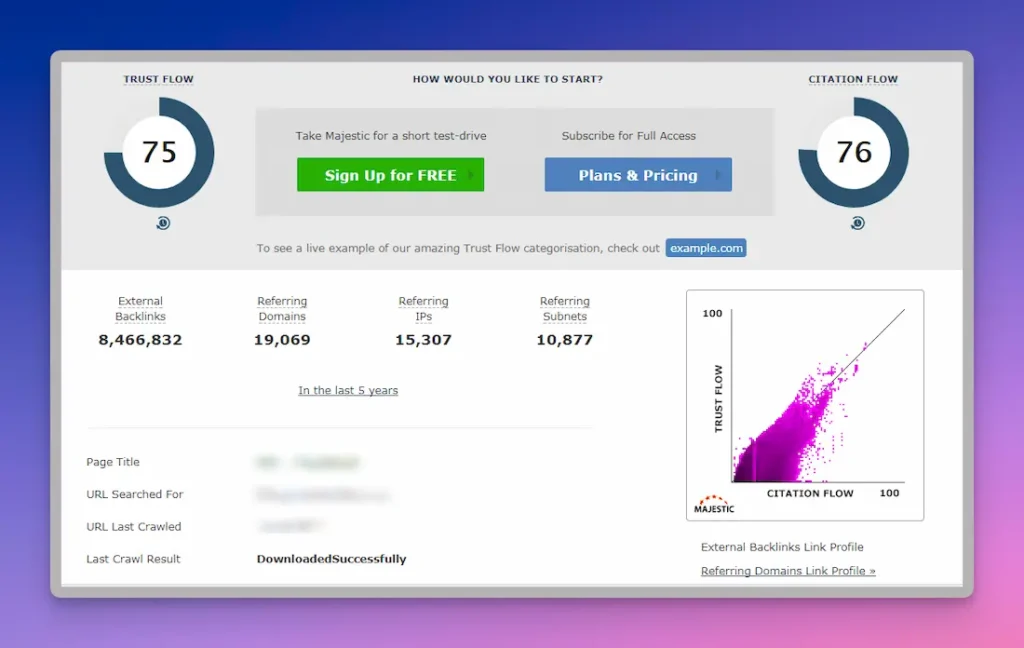This screenshot has height=648, width=1024.
Task: Click the Trust Flow donut showing 75
Action: click(x=159, y=152)
